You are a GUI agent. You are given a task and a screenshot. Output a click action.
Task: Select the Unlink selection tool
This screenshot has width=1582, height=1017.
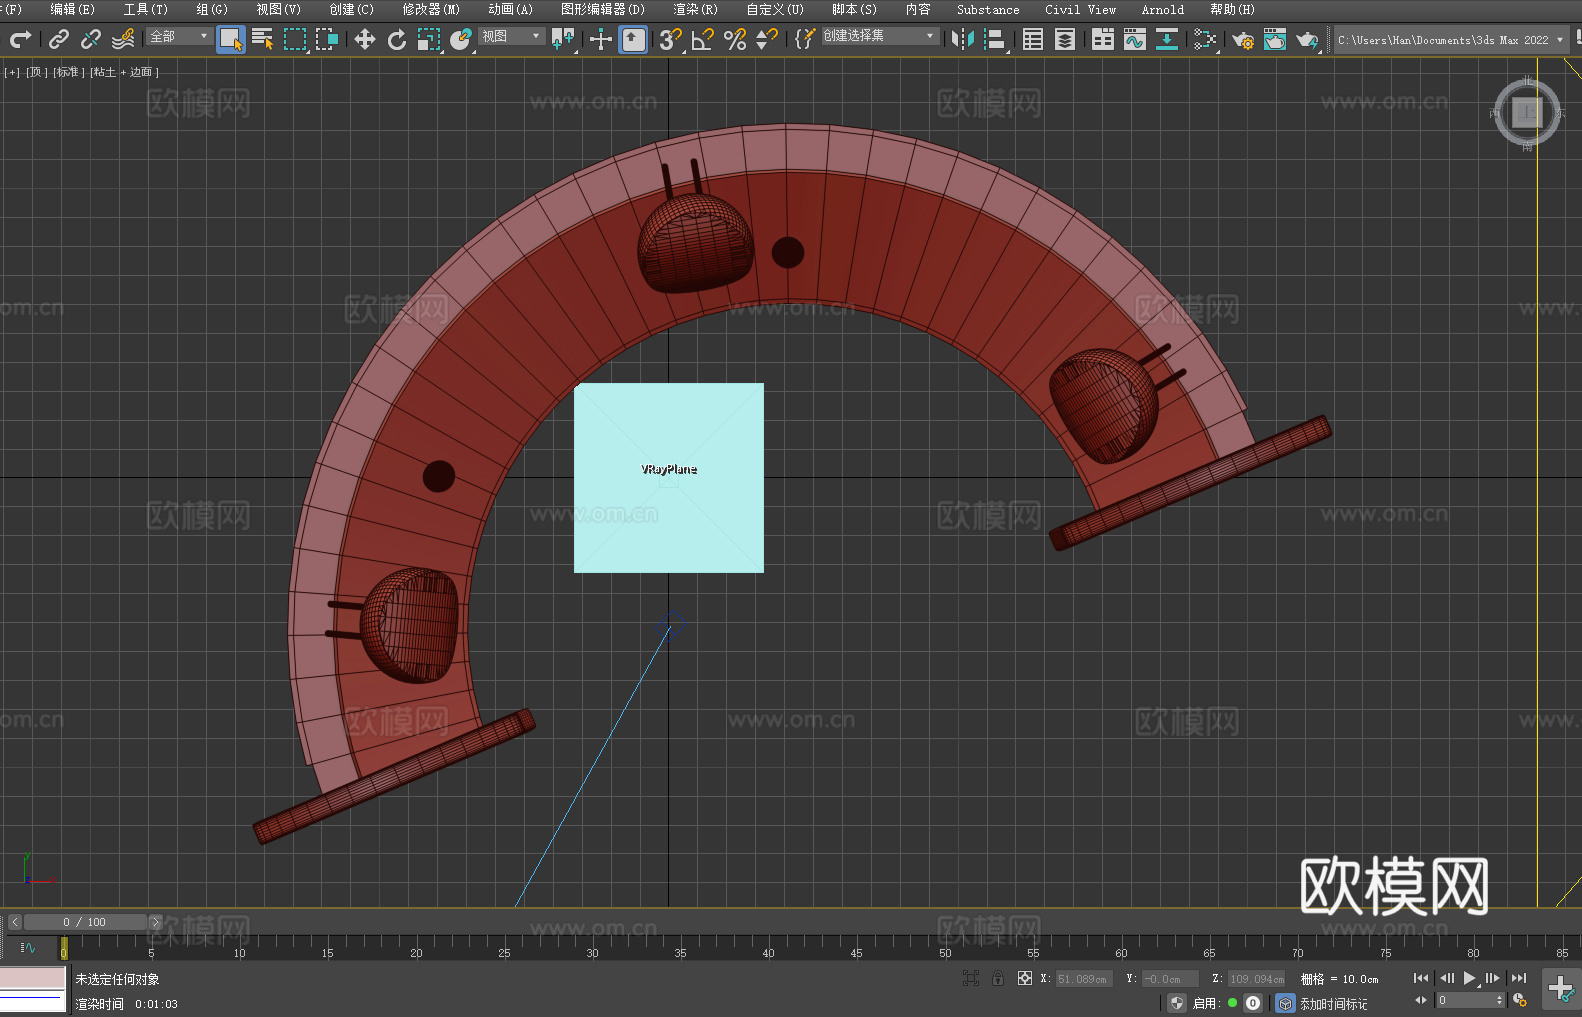(91, 39)
